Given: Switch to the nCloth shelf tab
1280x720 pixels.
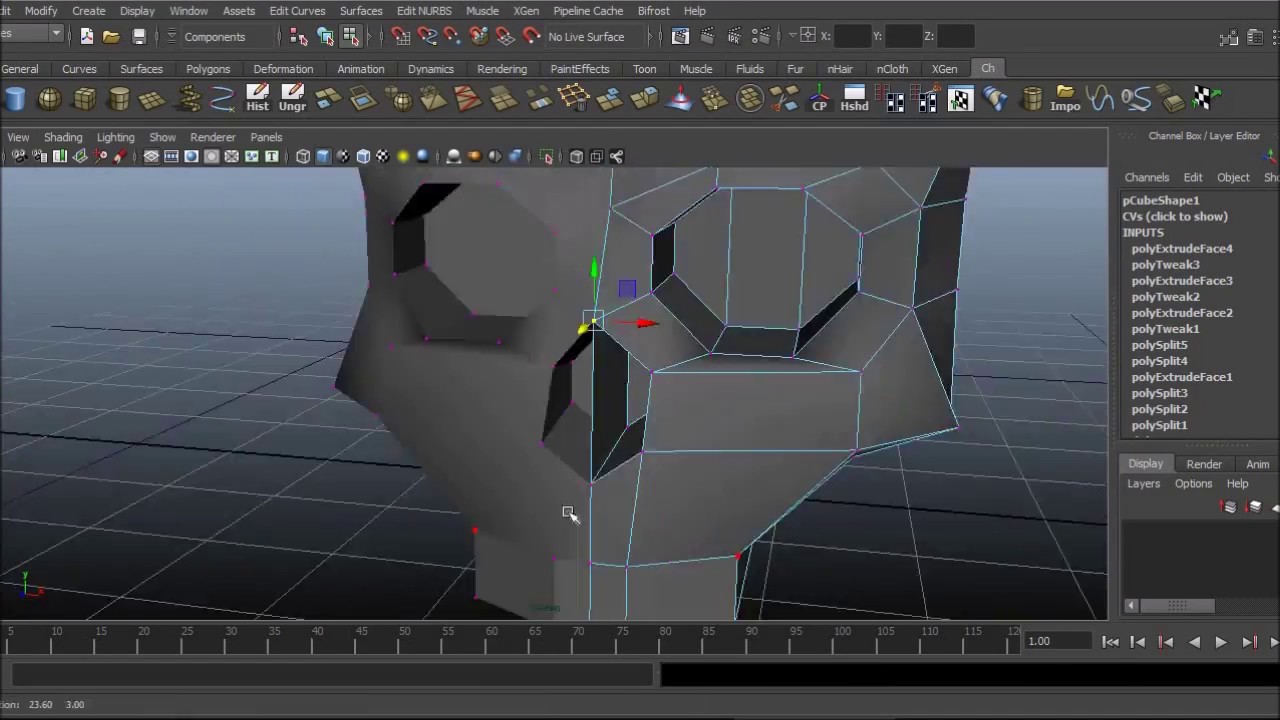Looking at the screenshot, I should point(892,69).
